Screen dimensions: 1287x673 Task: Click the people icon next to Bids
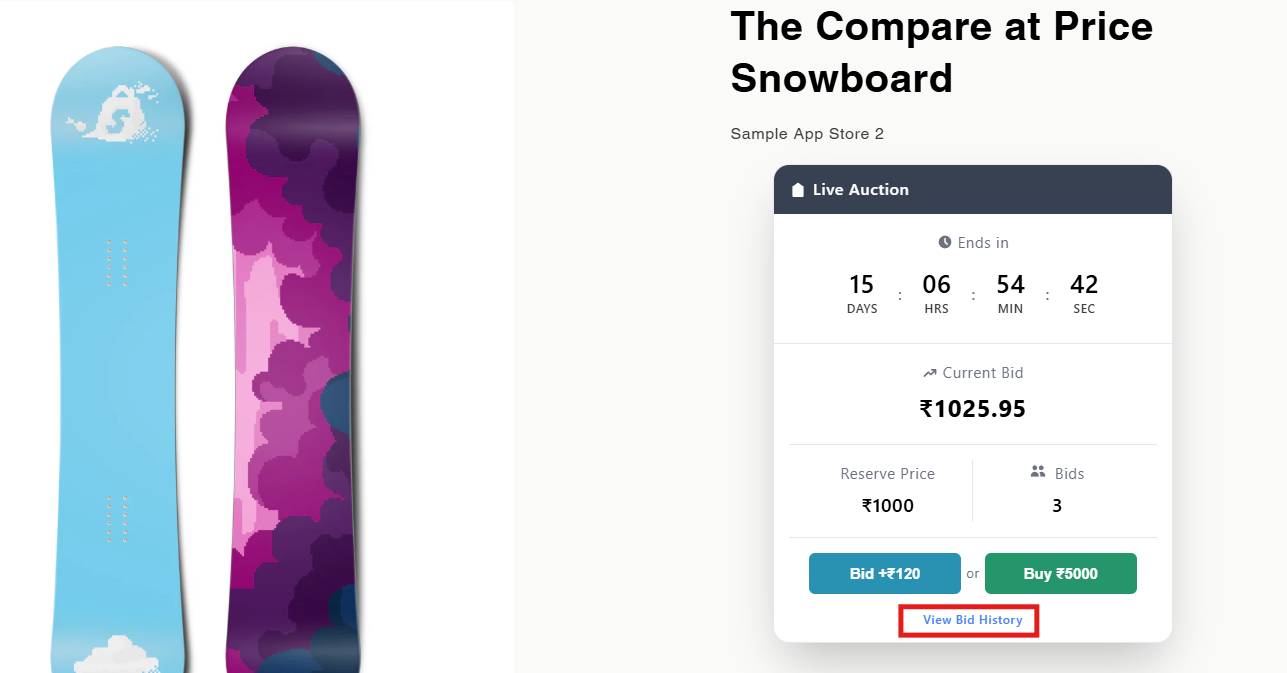pos(1038,472)
